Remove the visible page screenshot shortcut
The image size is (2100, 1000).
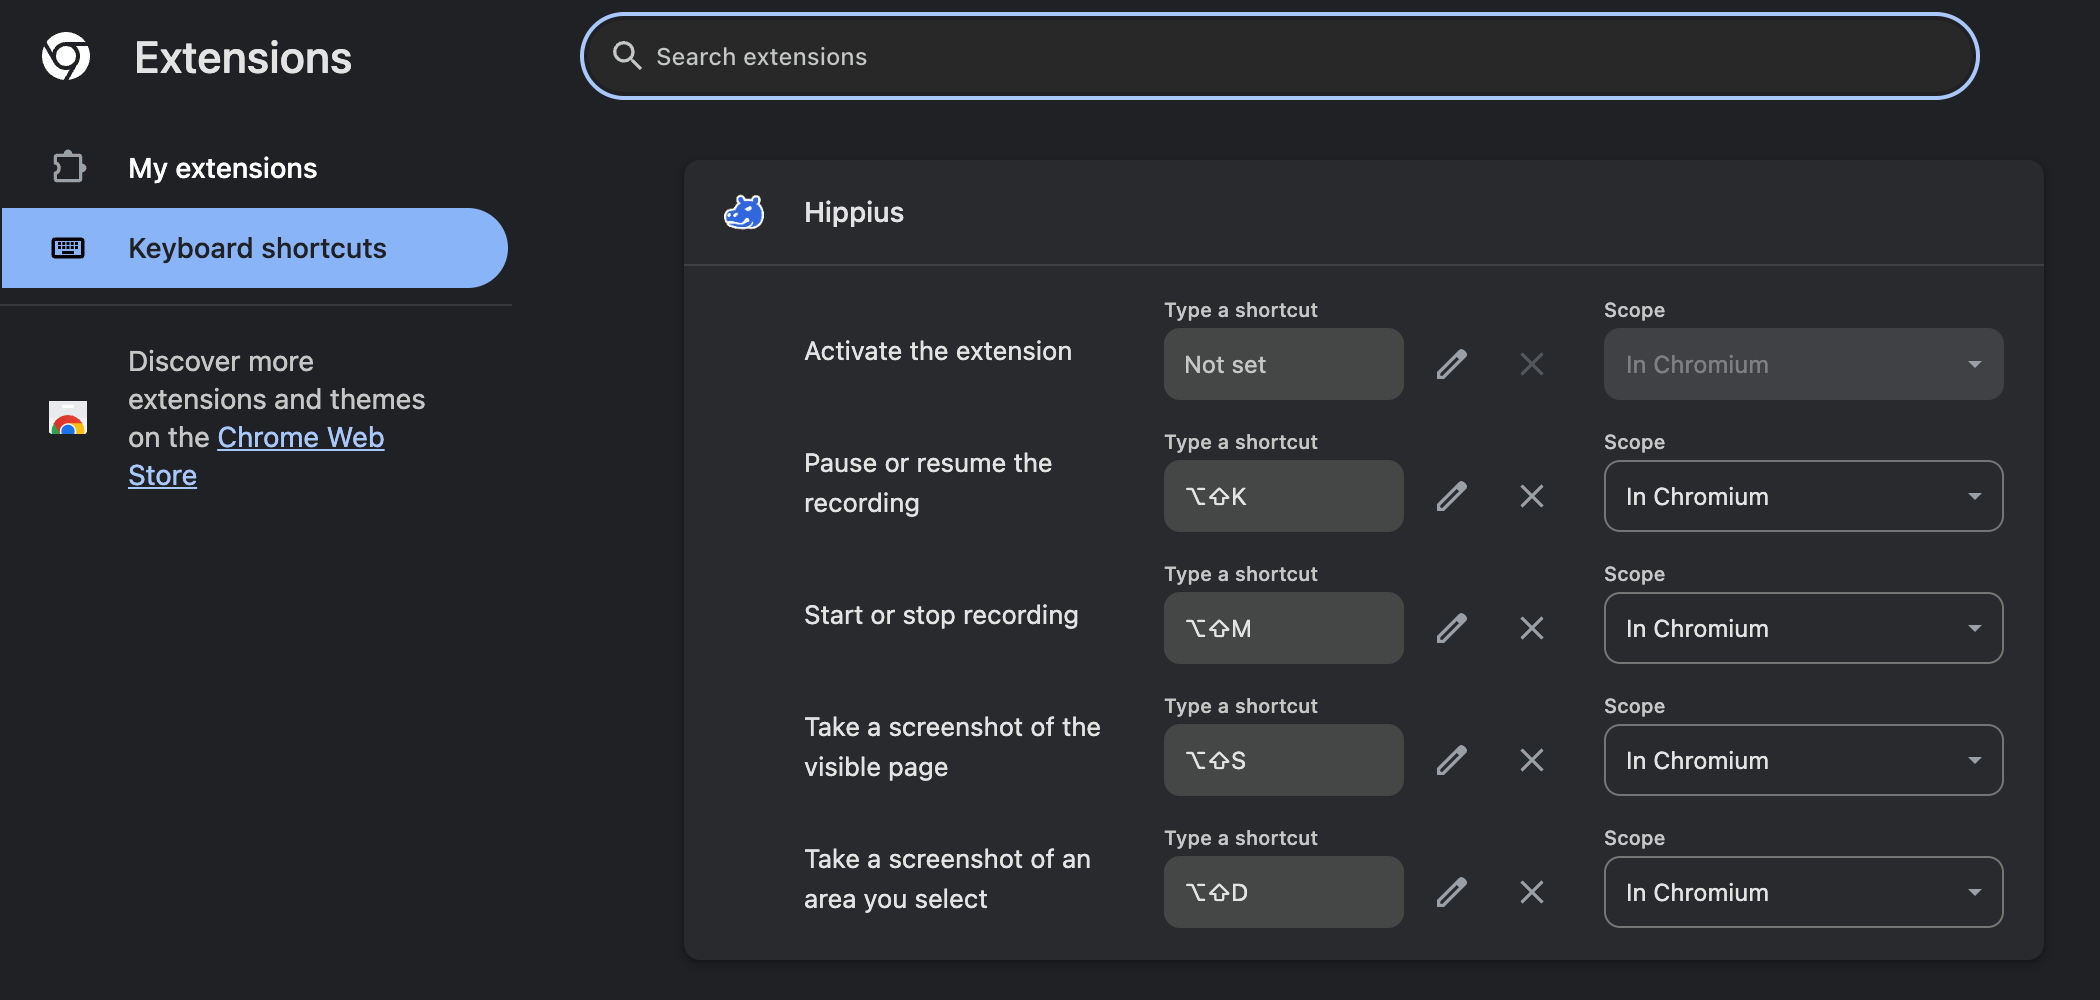point(1532,760)
